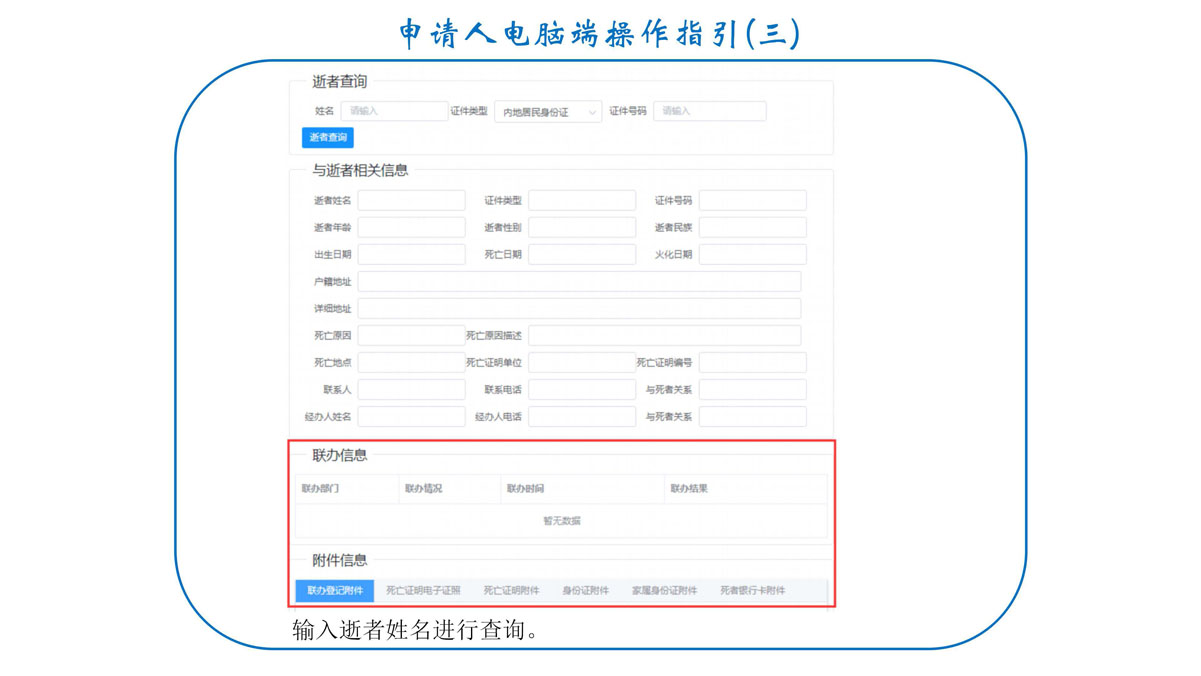This screenshot has height=676, width=1201.
Task: Click the 火化日期 date field
Action: coord(752,255)
